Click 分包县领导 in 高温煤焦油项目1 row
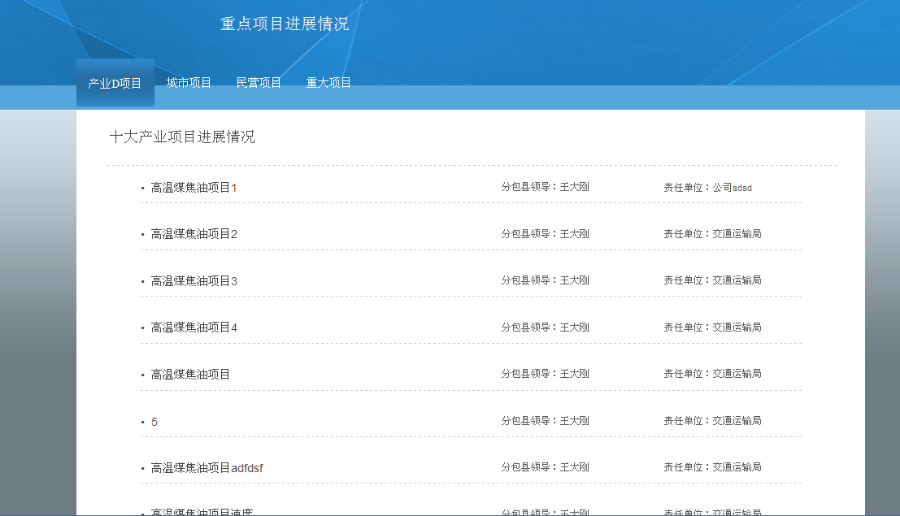Screen dimensions: 900x516 (x=545, y=187)
